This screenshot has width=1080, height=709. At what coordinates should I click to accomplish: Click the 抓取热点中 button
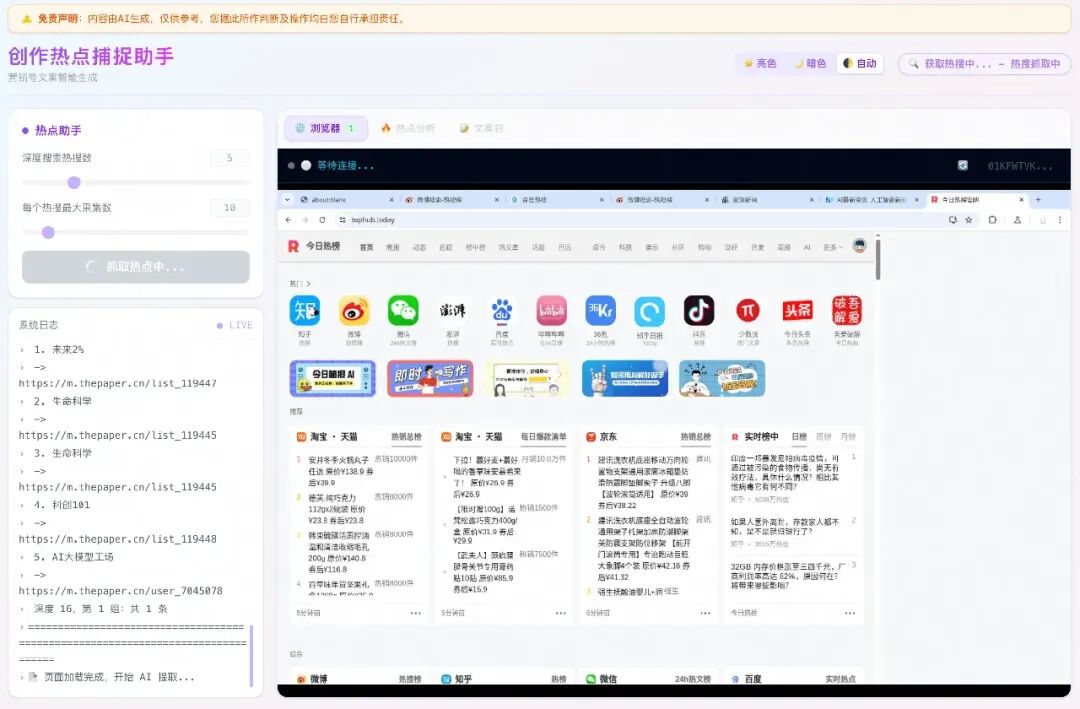pyautogui.click(x=135, y=266)
